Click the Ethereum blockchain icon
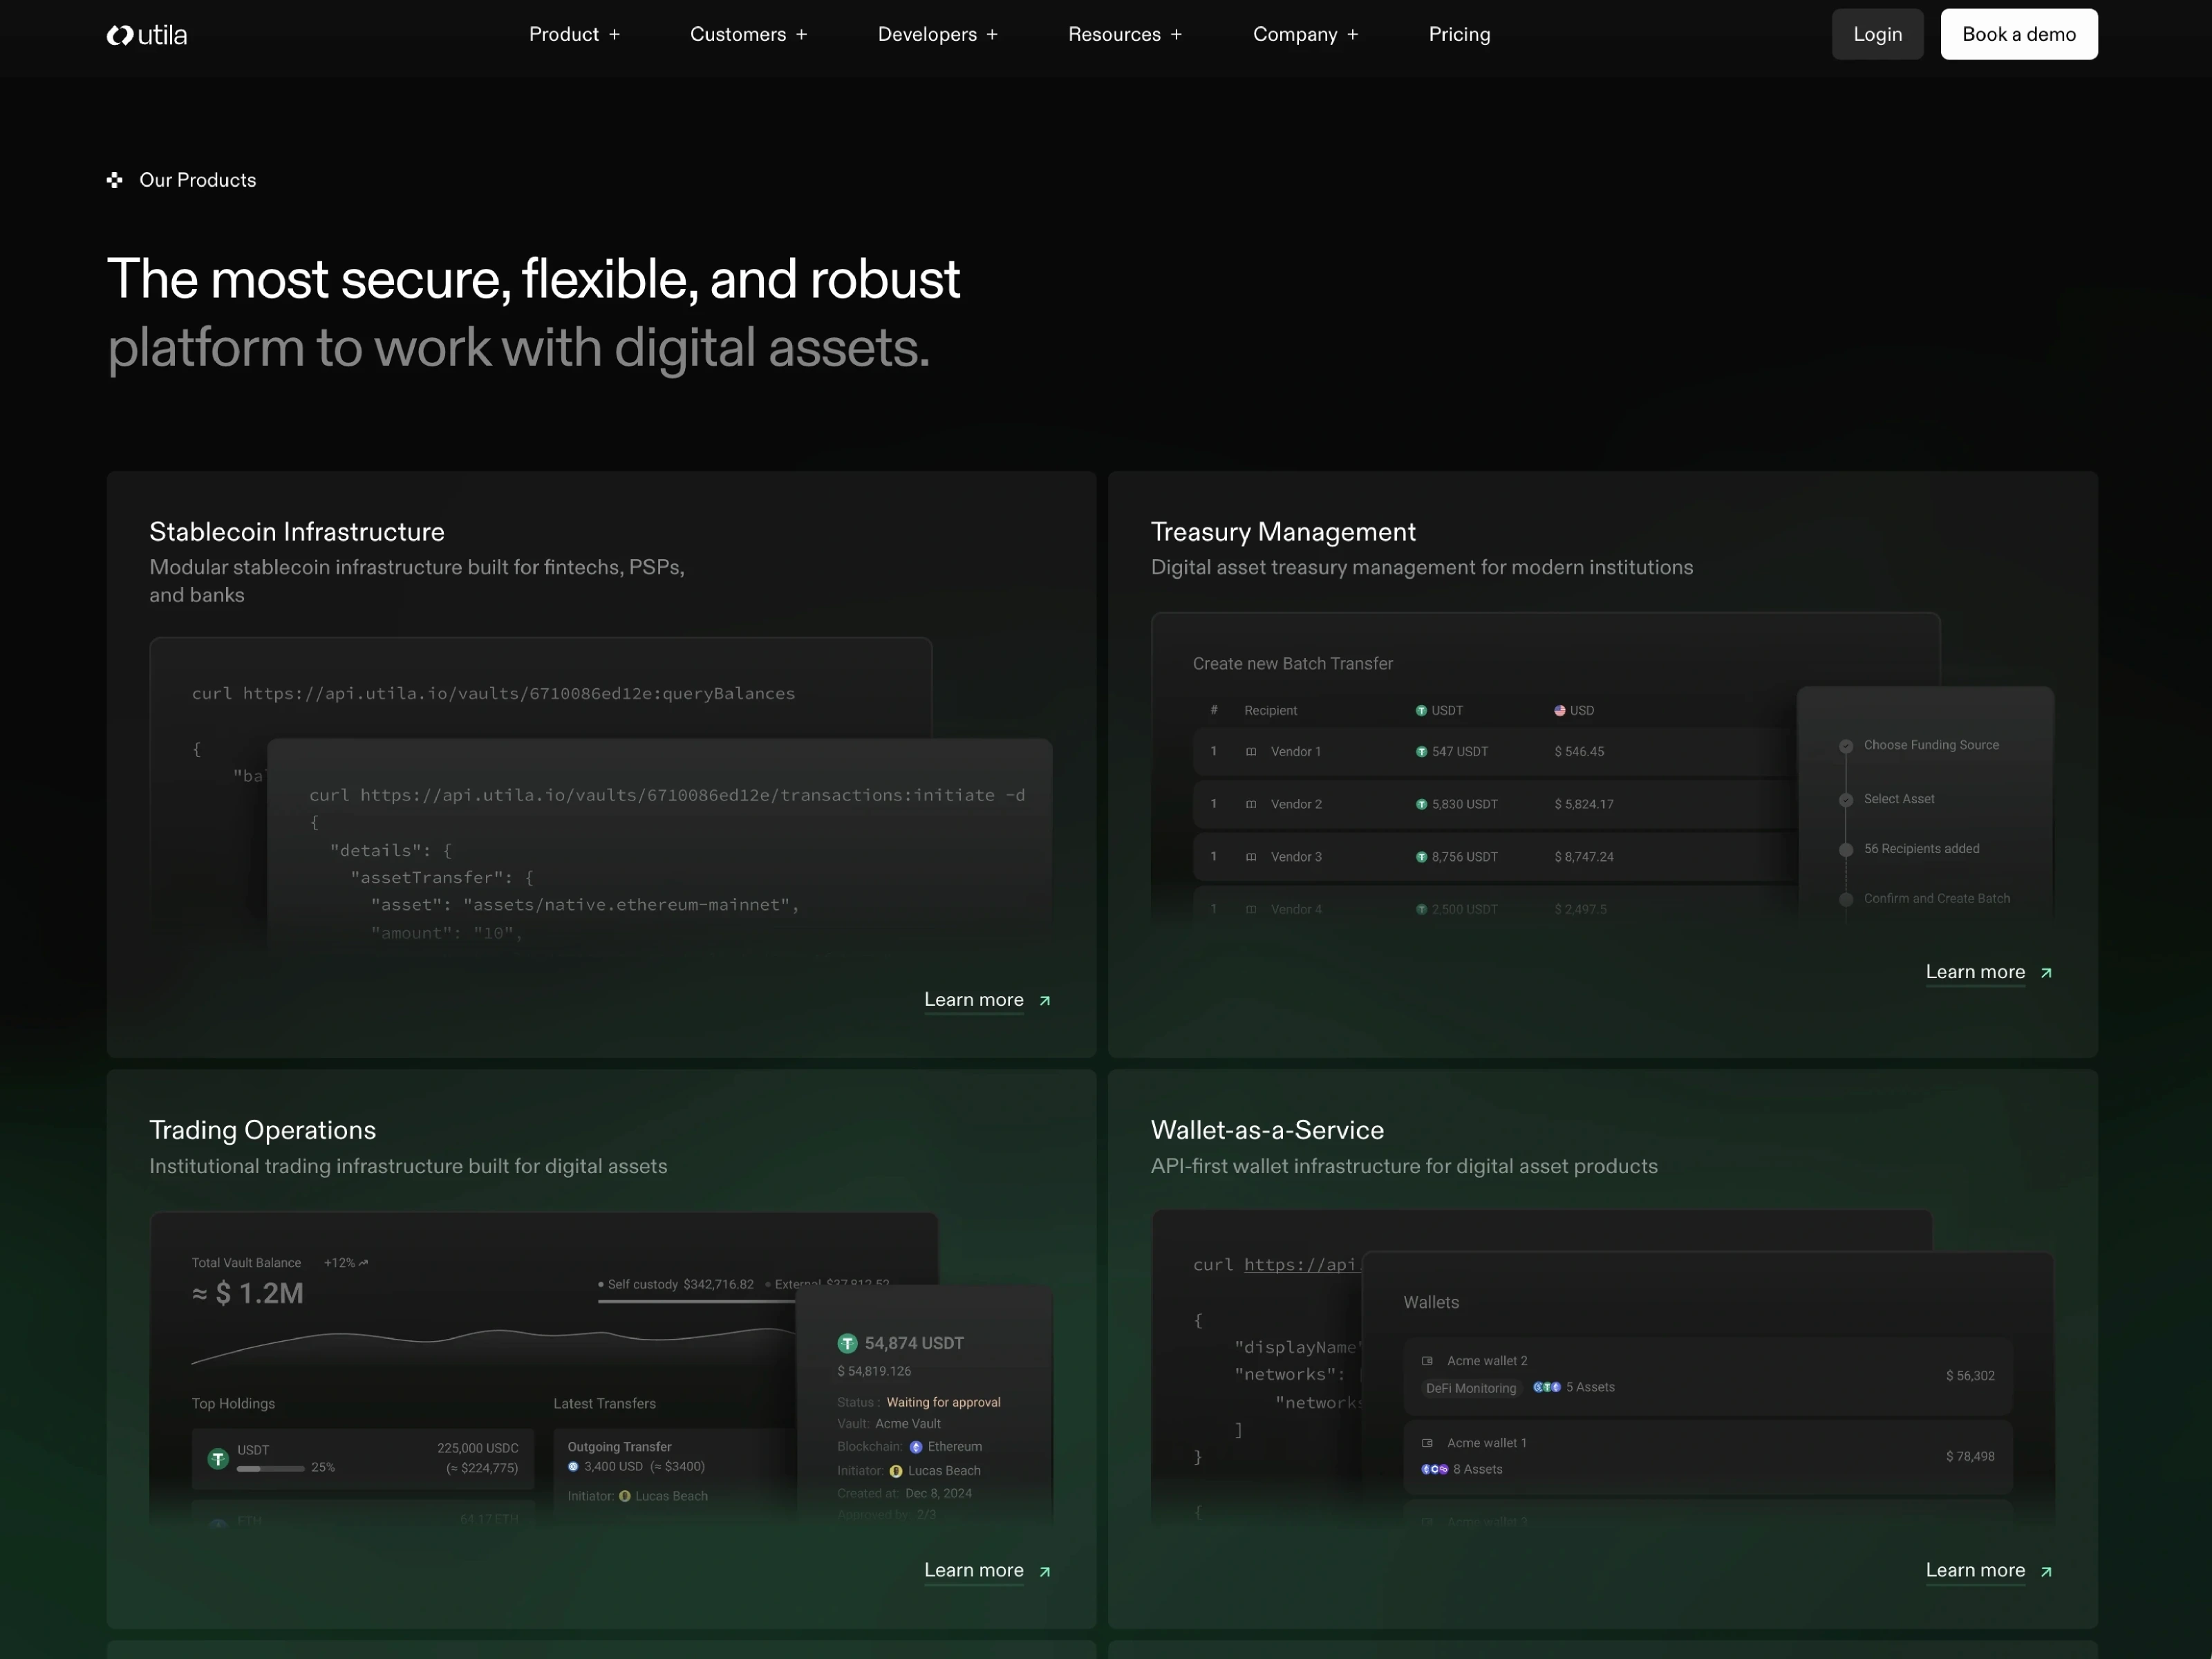The height and width of the screenshot is (1659, 2212). click(x=916, y=1447)
